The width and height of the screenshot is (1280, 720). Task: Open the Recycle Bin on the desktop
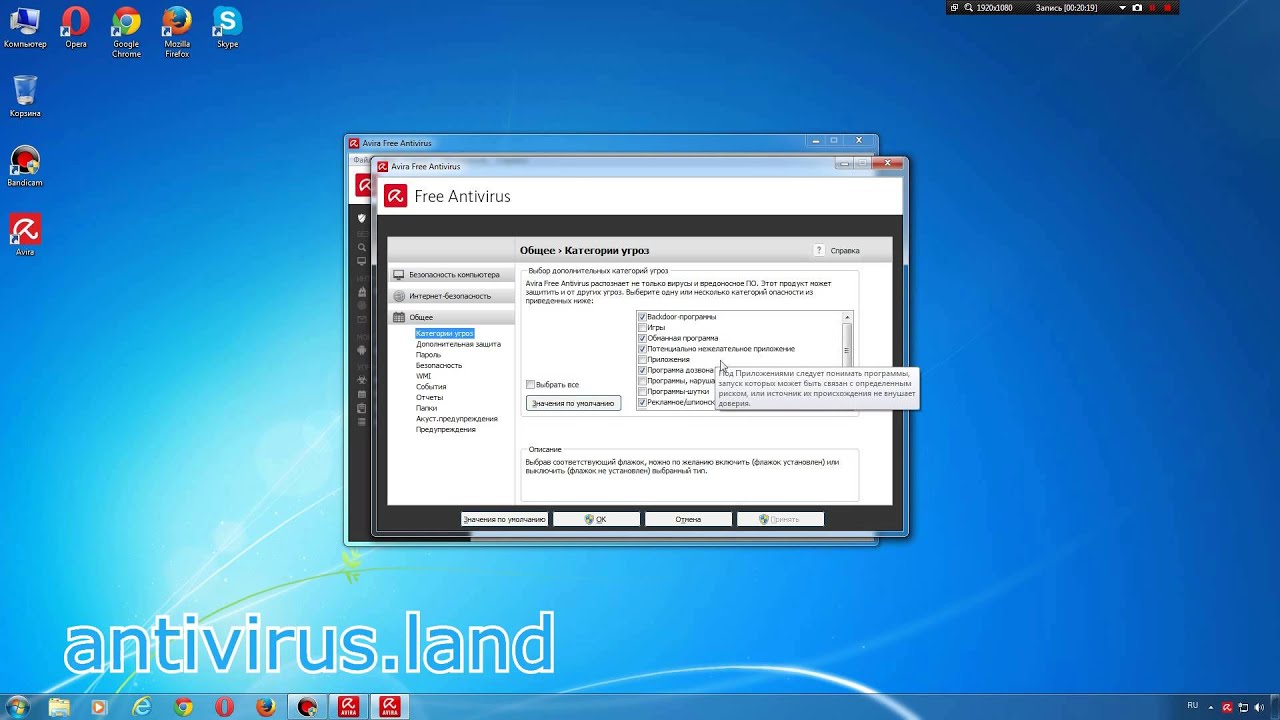coord(25,96)
